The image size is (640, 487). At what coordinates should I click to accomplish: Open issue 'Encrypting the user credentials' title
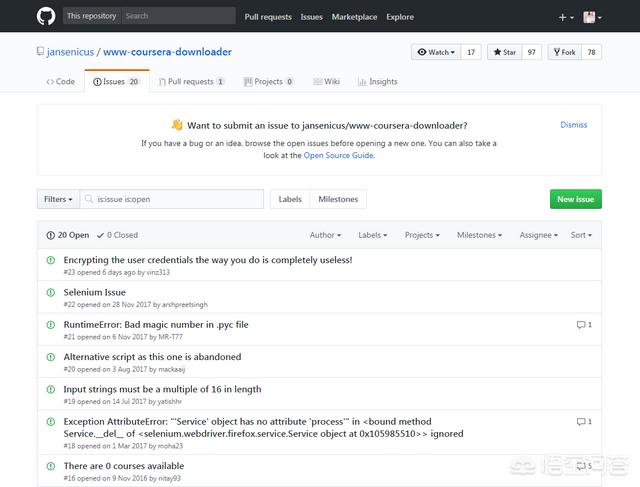208,260
